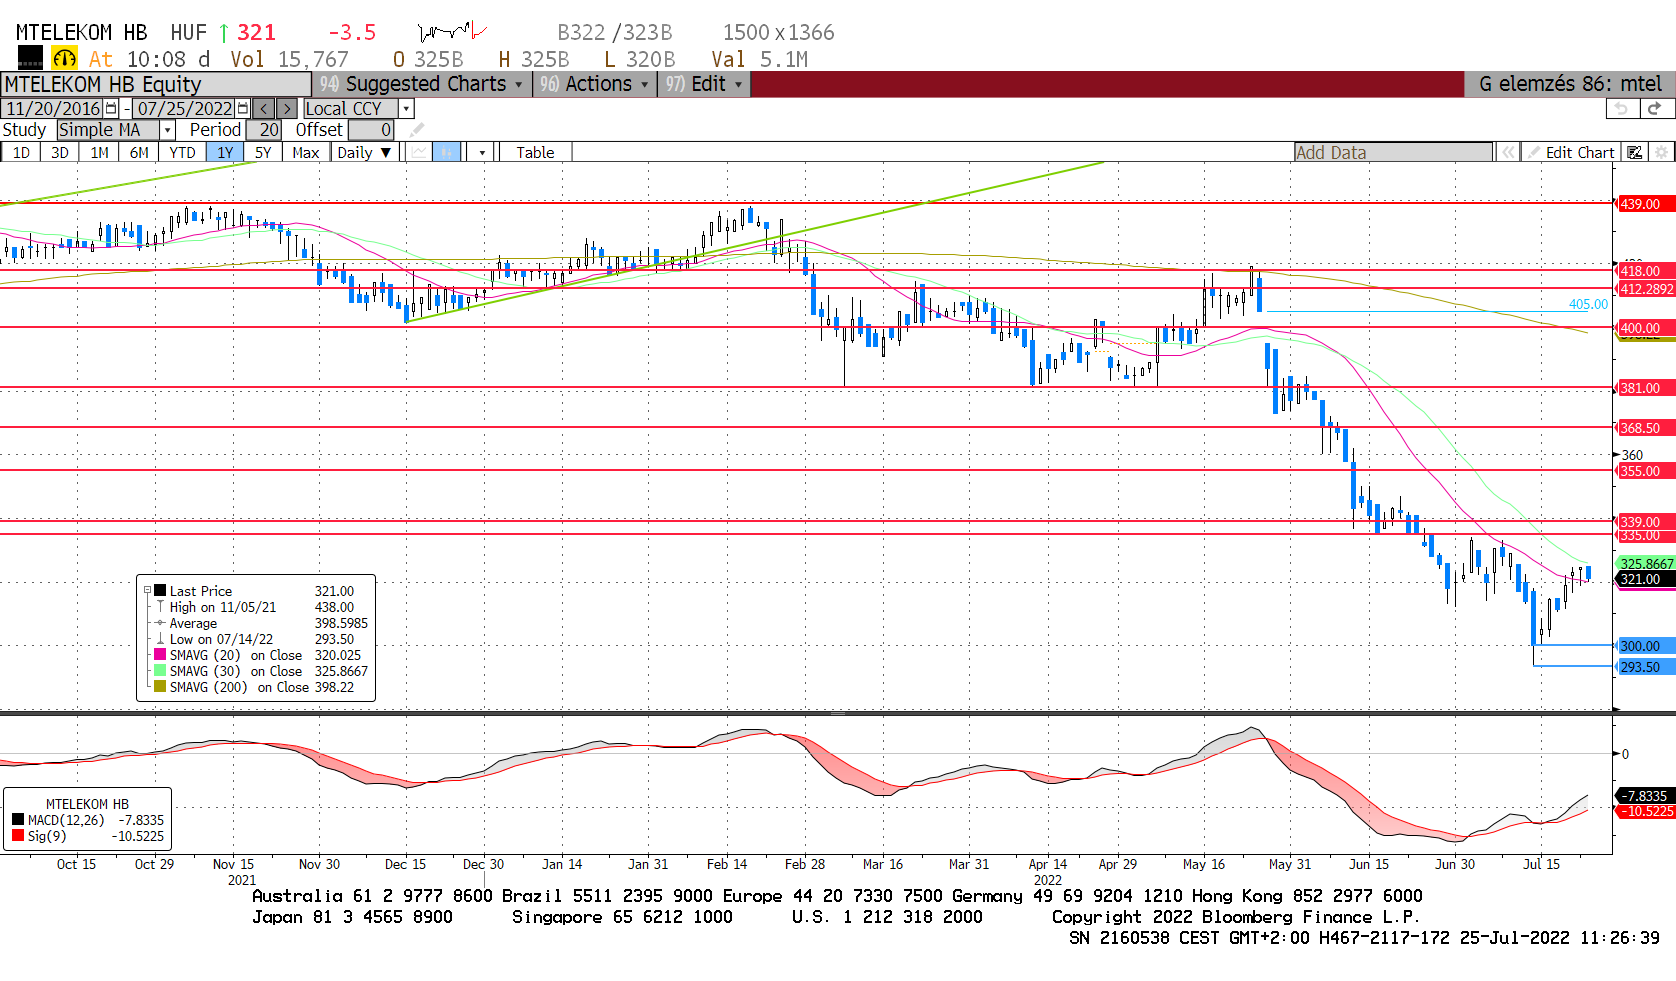
Task: Collapse the Last Price legend tree
Action: point(147,591)
